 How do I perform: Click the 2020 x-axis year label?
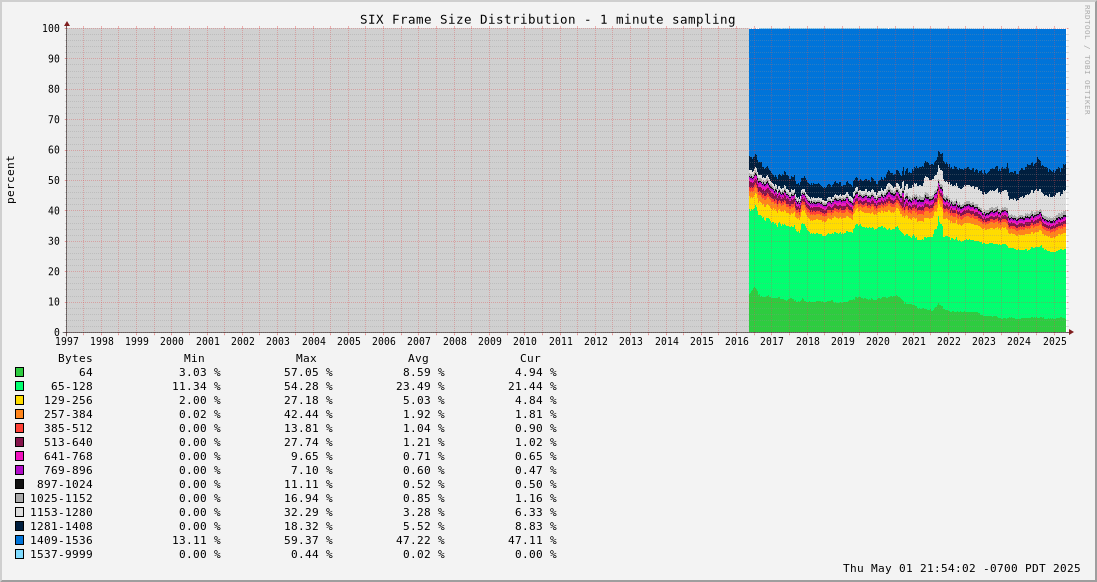pos(878,341)
